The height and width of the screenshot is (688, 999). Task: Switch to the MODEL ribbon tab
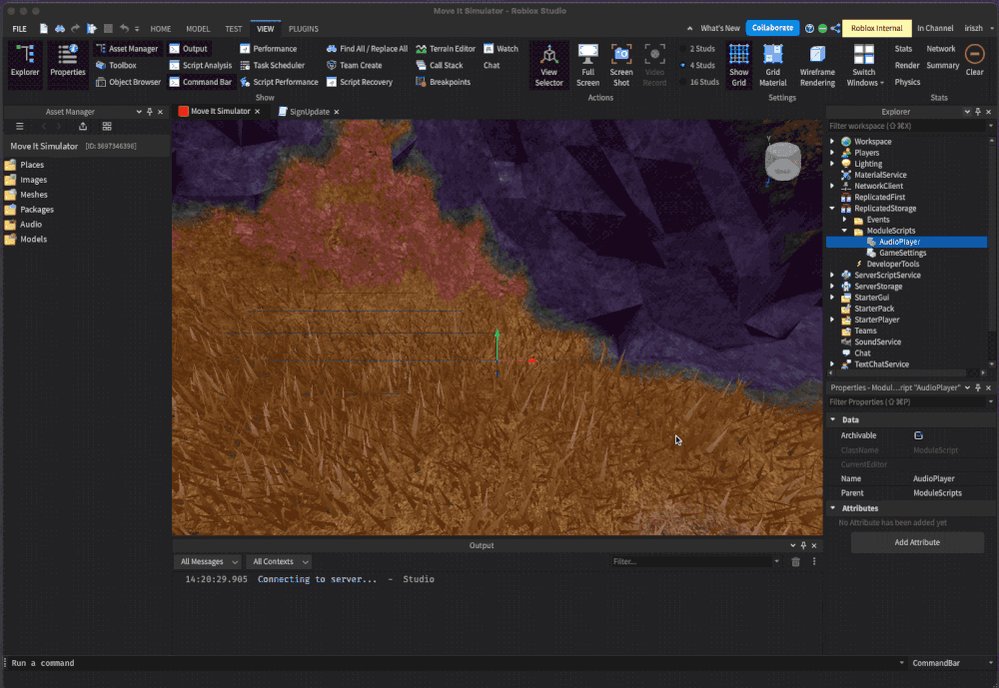tap(198, 29)
